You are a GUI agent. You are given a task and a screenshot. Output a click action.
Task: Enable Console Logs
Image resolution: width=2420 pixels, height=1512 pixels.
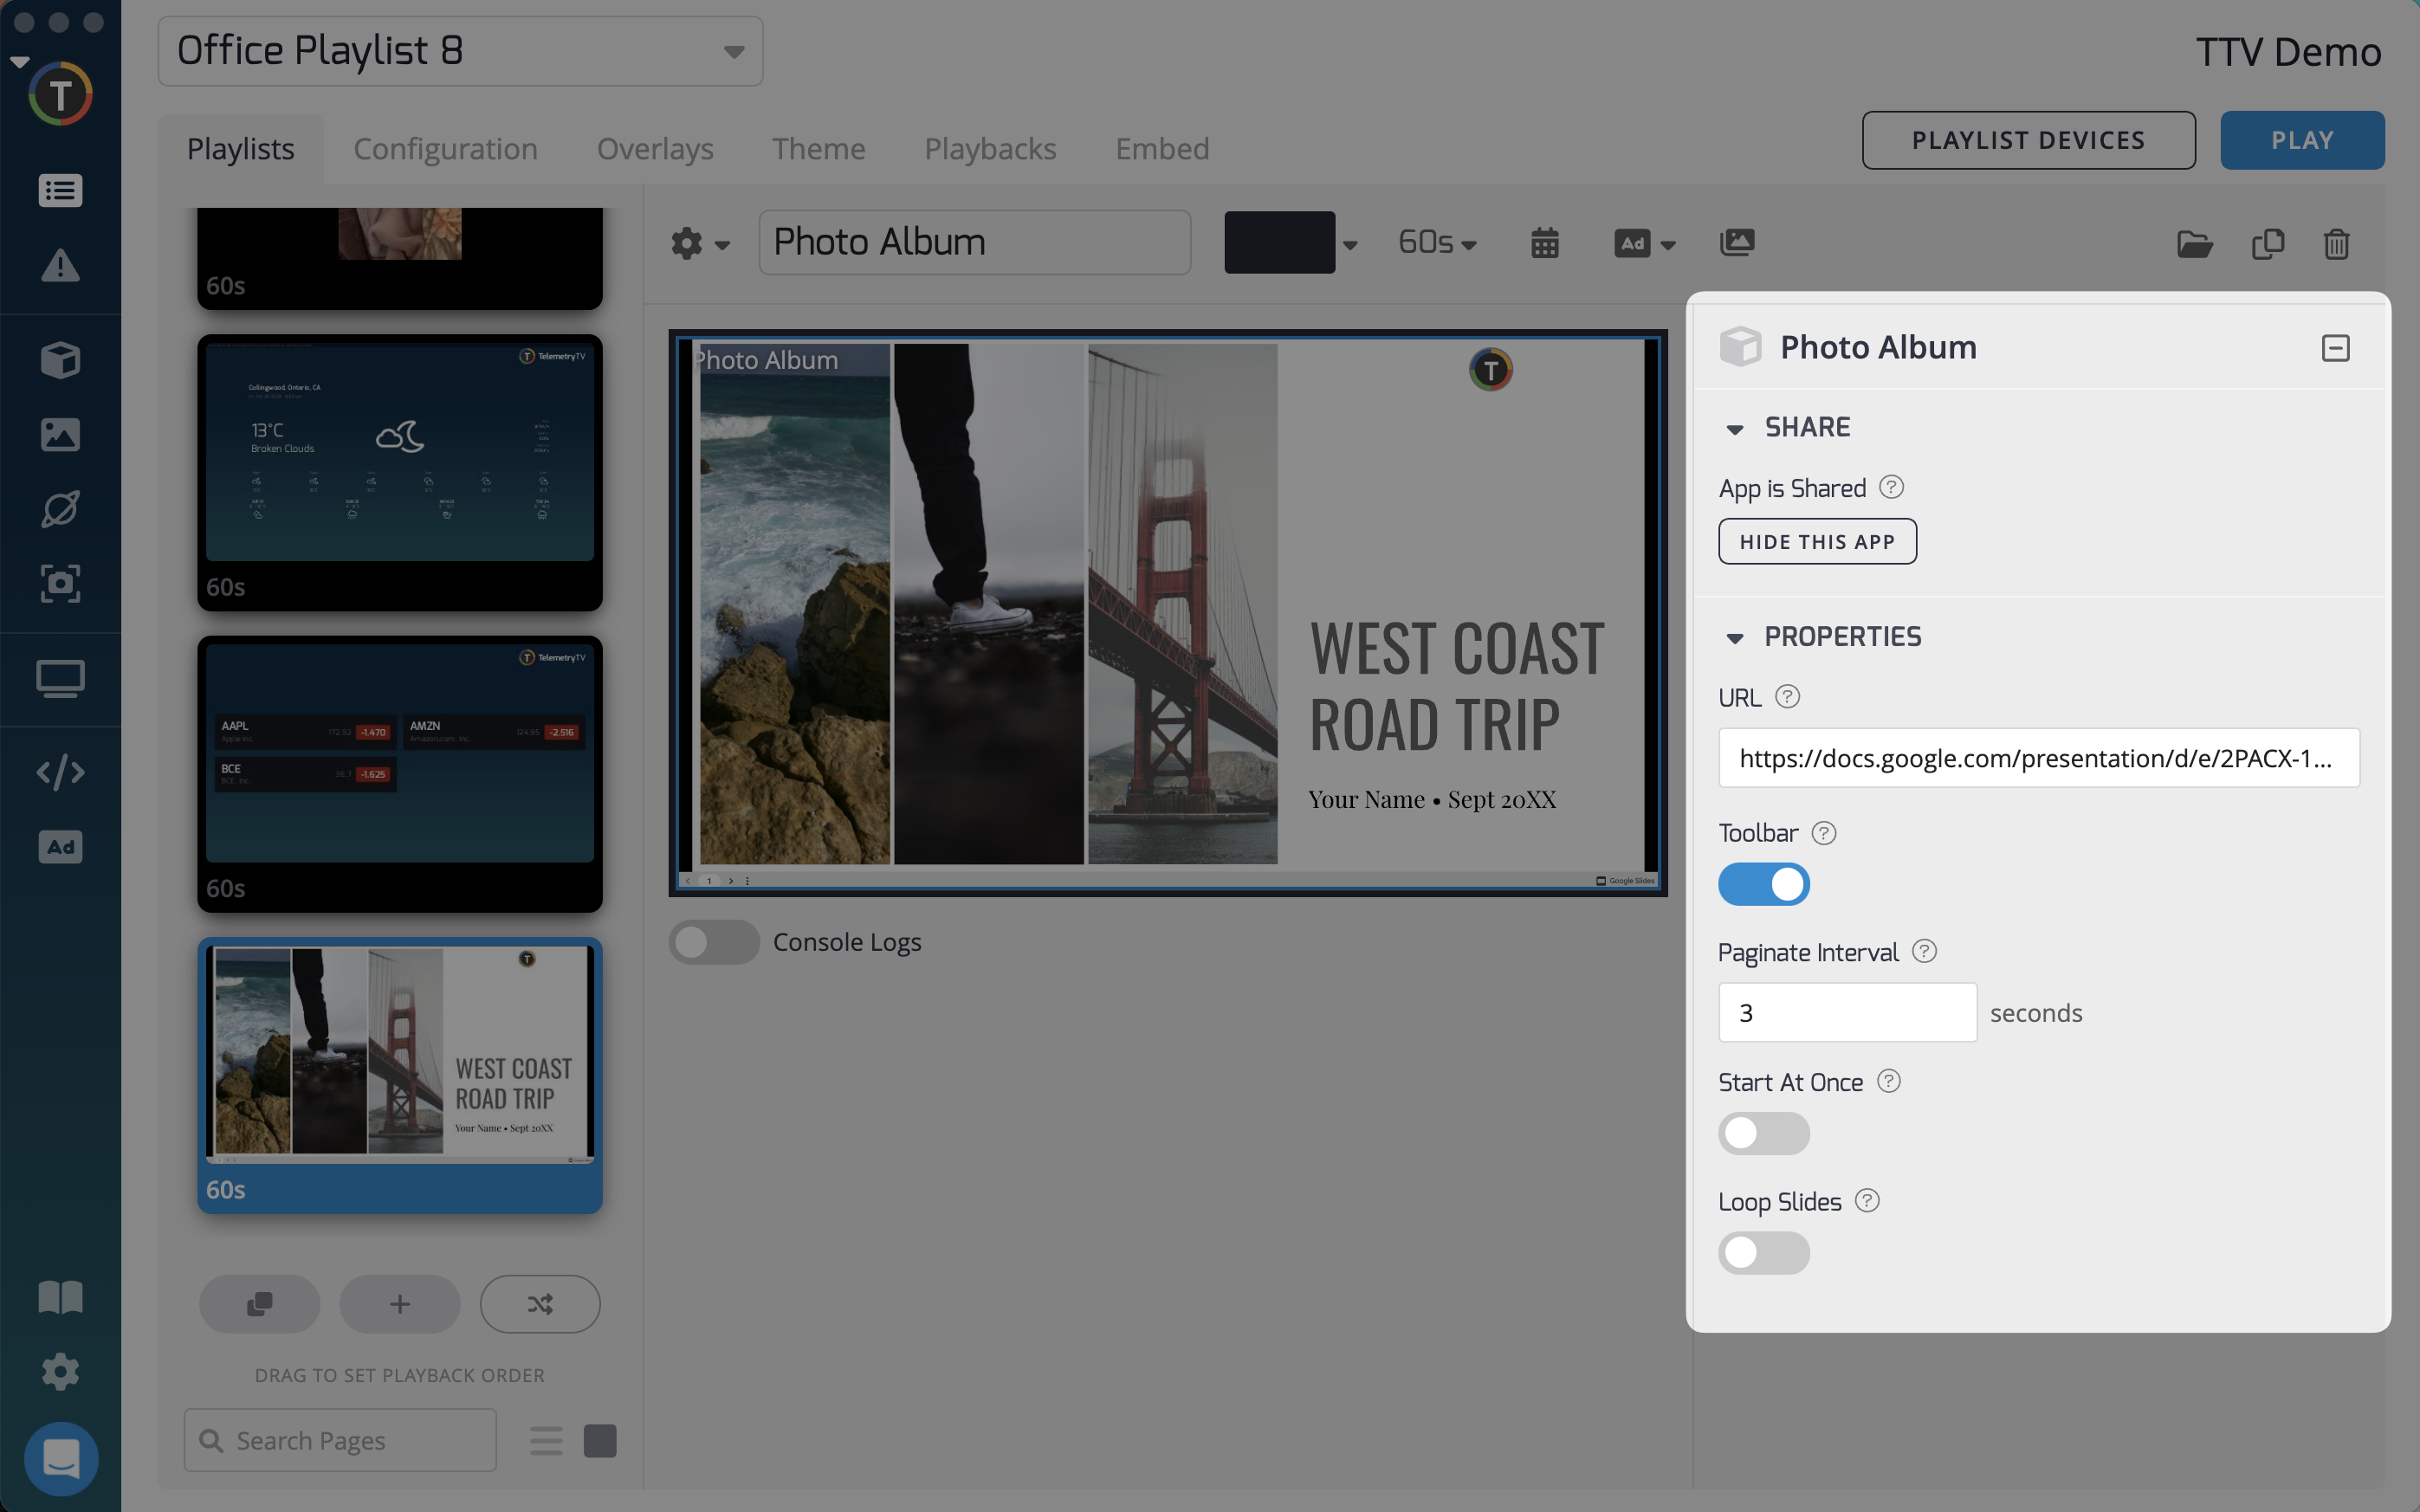click(713, 941)
